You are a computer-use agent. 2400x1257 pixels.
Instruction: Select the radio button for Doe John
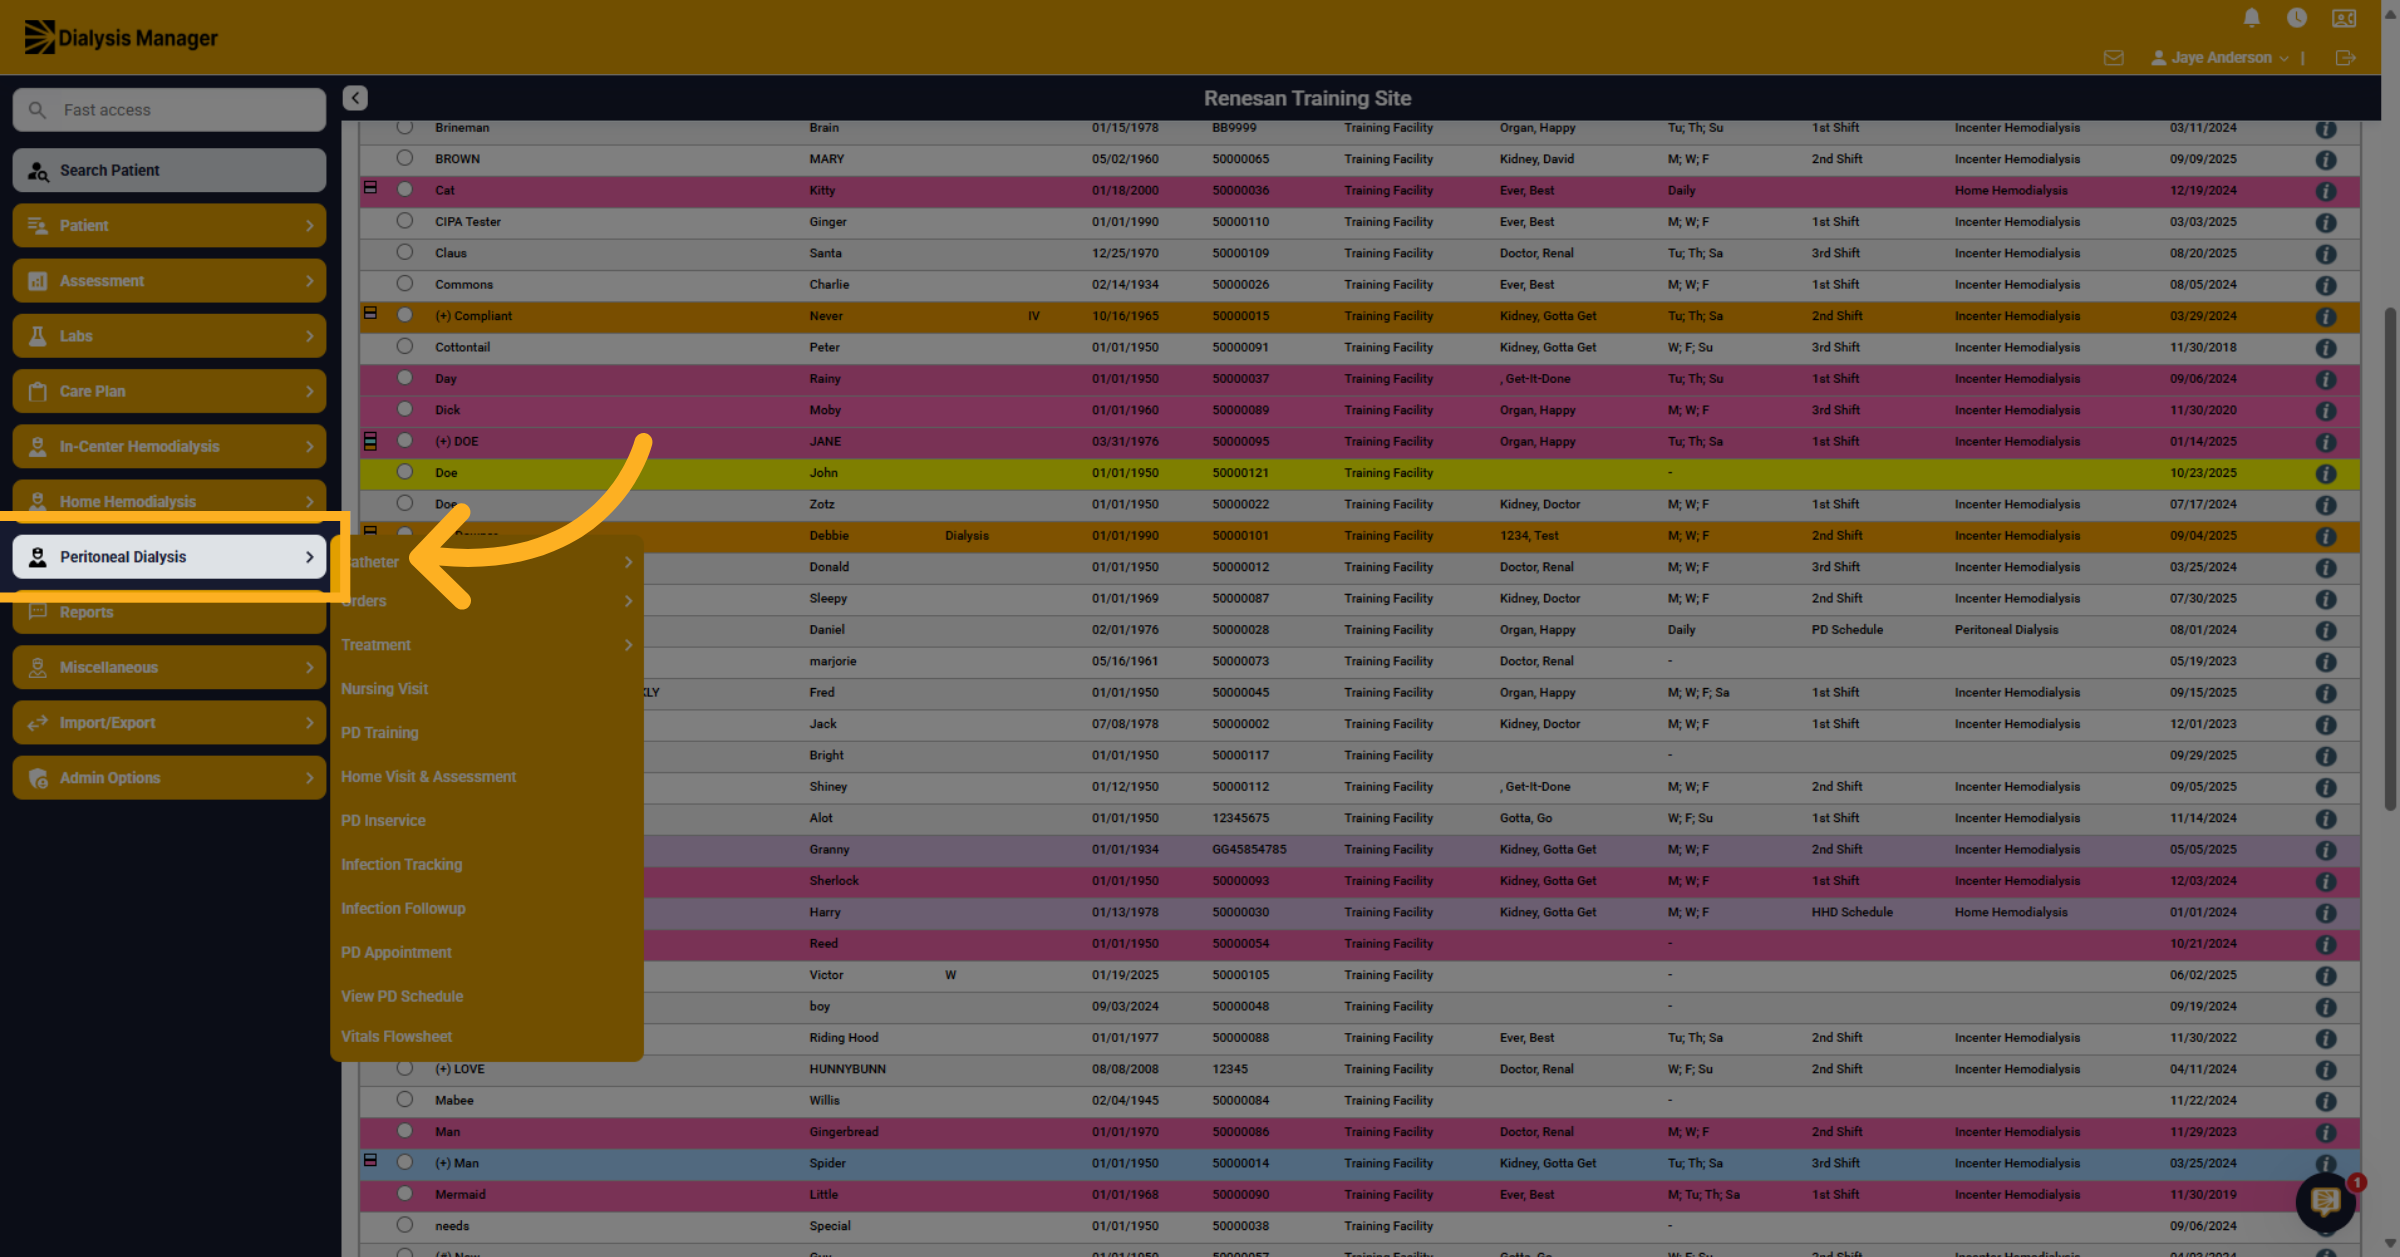click(404, 472)
